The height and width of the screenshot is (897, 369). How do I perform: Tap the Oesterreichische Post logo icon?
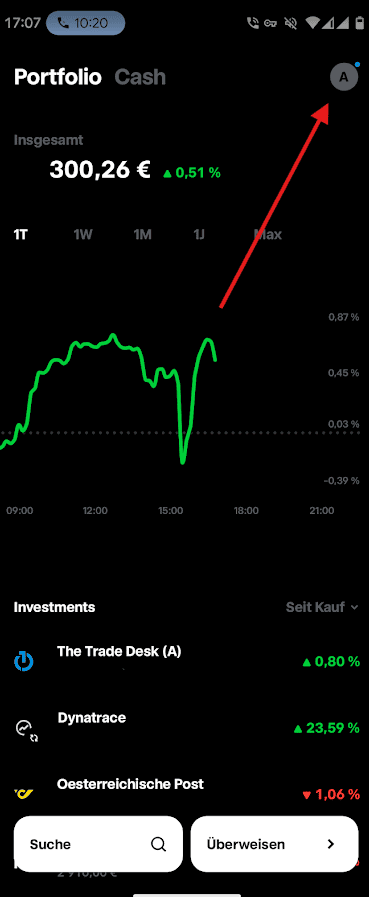[x=23, y=793]
